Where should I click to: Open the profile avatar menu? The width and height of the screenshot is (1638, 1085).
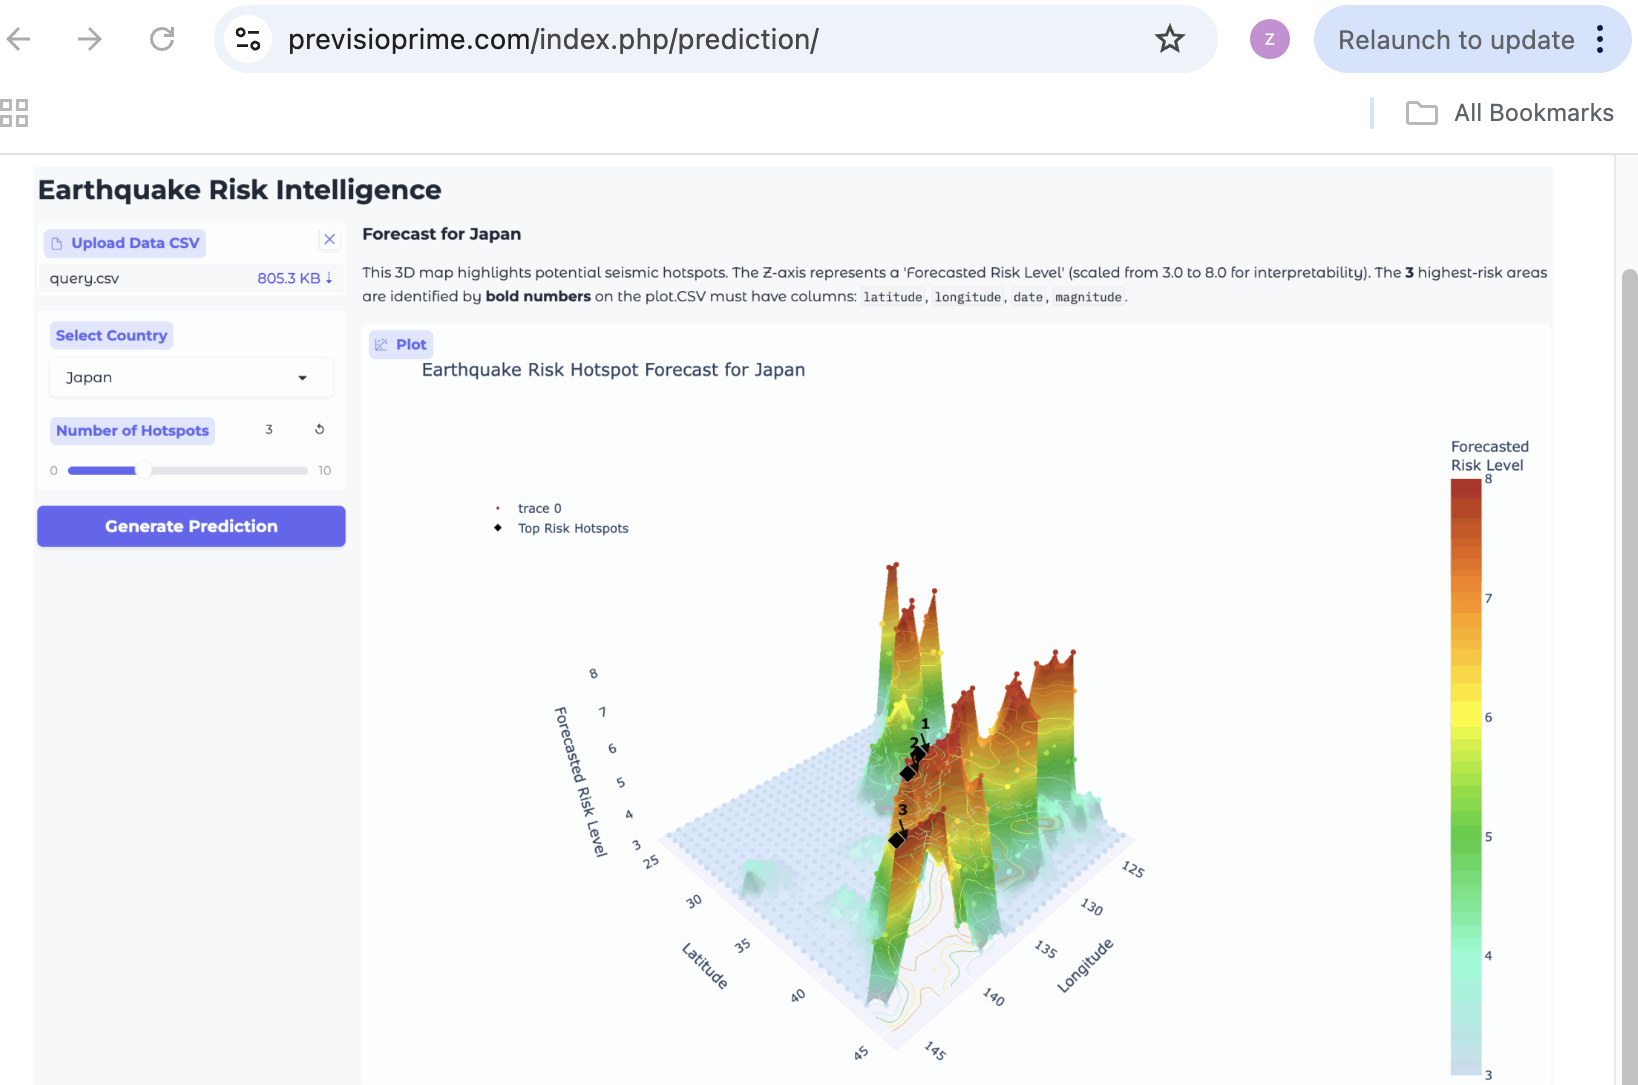coord(1269,39)
